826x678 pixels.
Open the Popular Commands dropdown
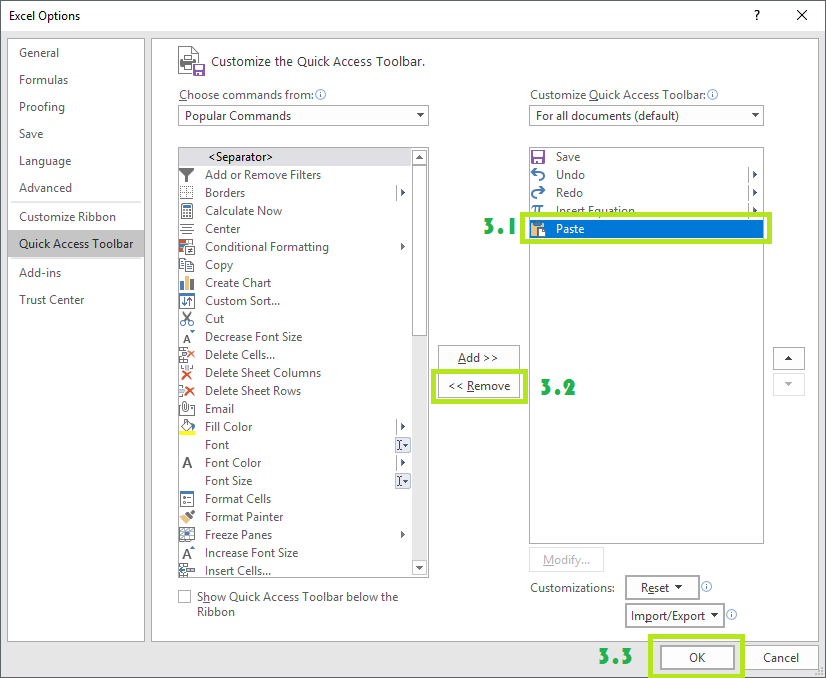click(303, 116)
